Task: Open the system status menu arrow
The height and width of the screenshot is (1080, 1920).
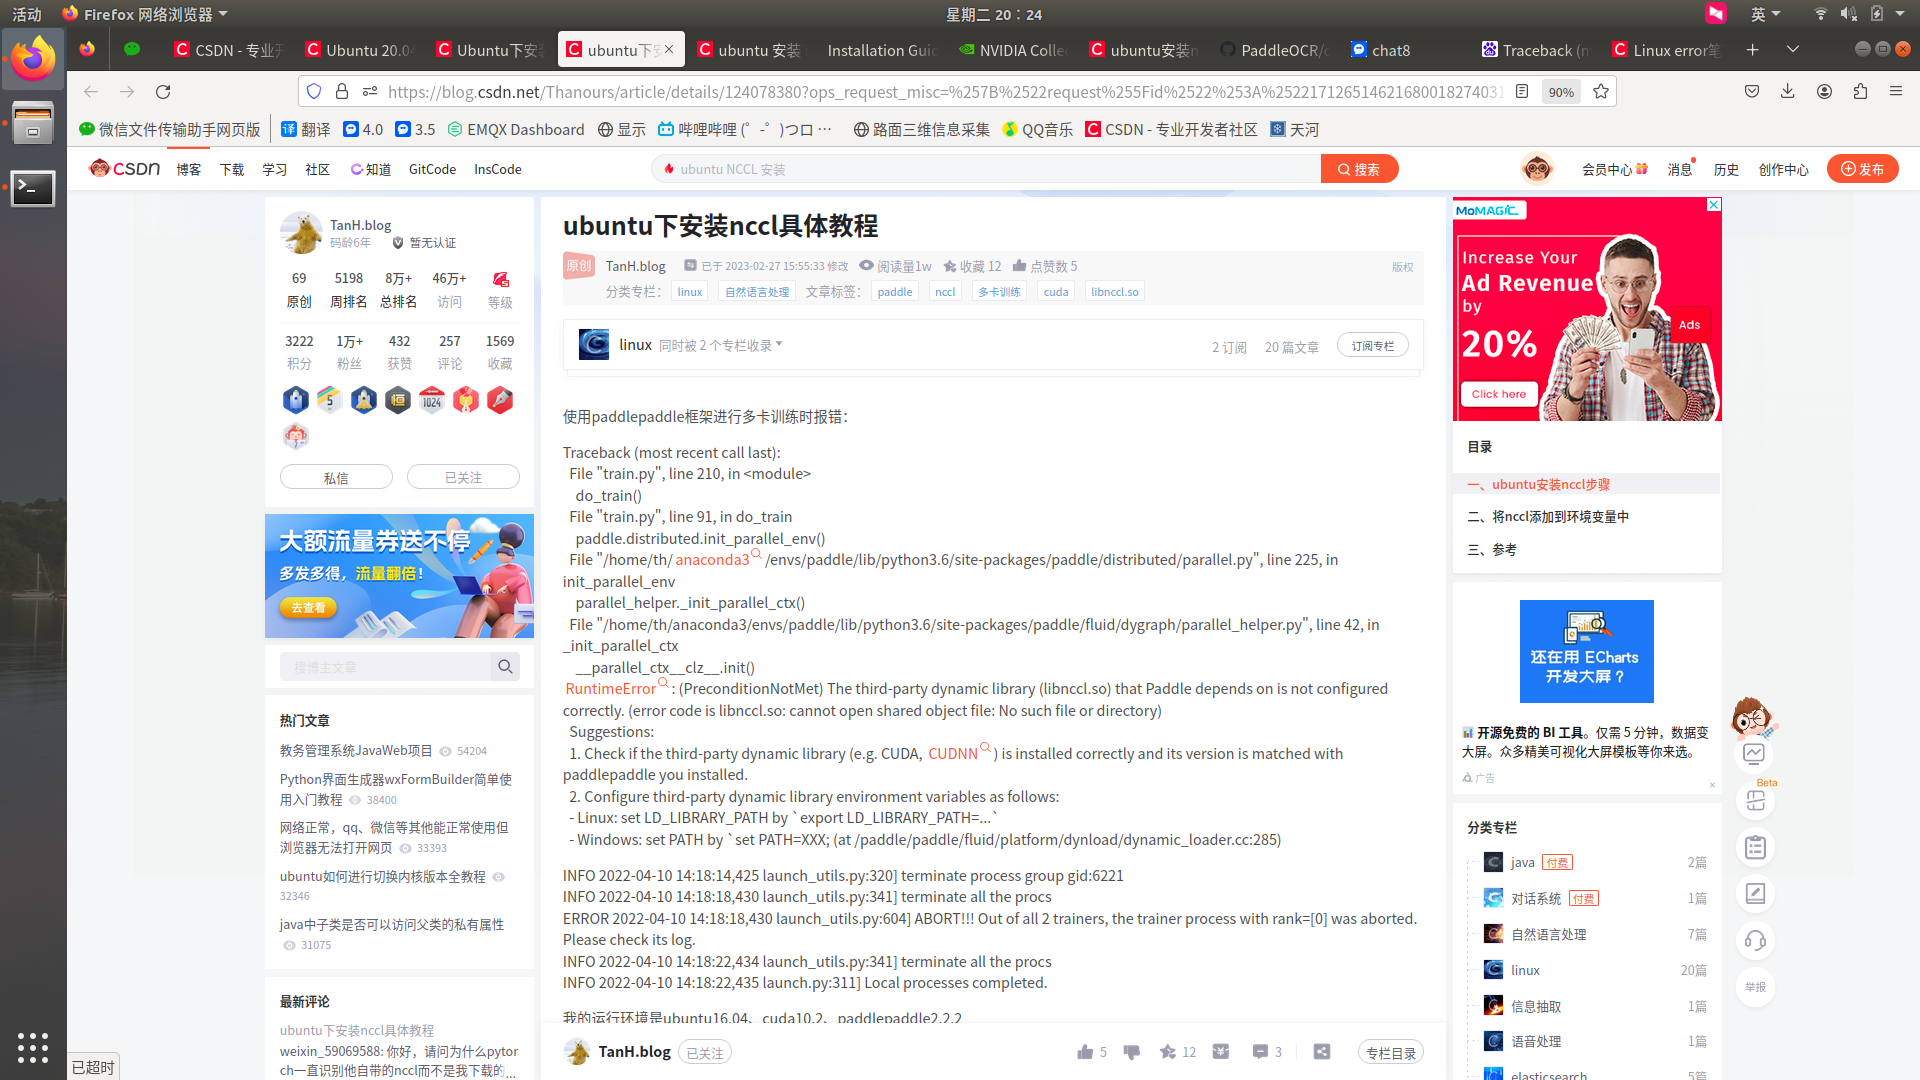Action: click(x=1900, y=14)
